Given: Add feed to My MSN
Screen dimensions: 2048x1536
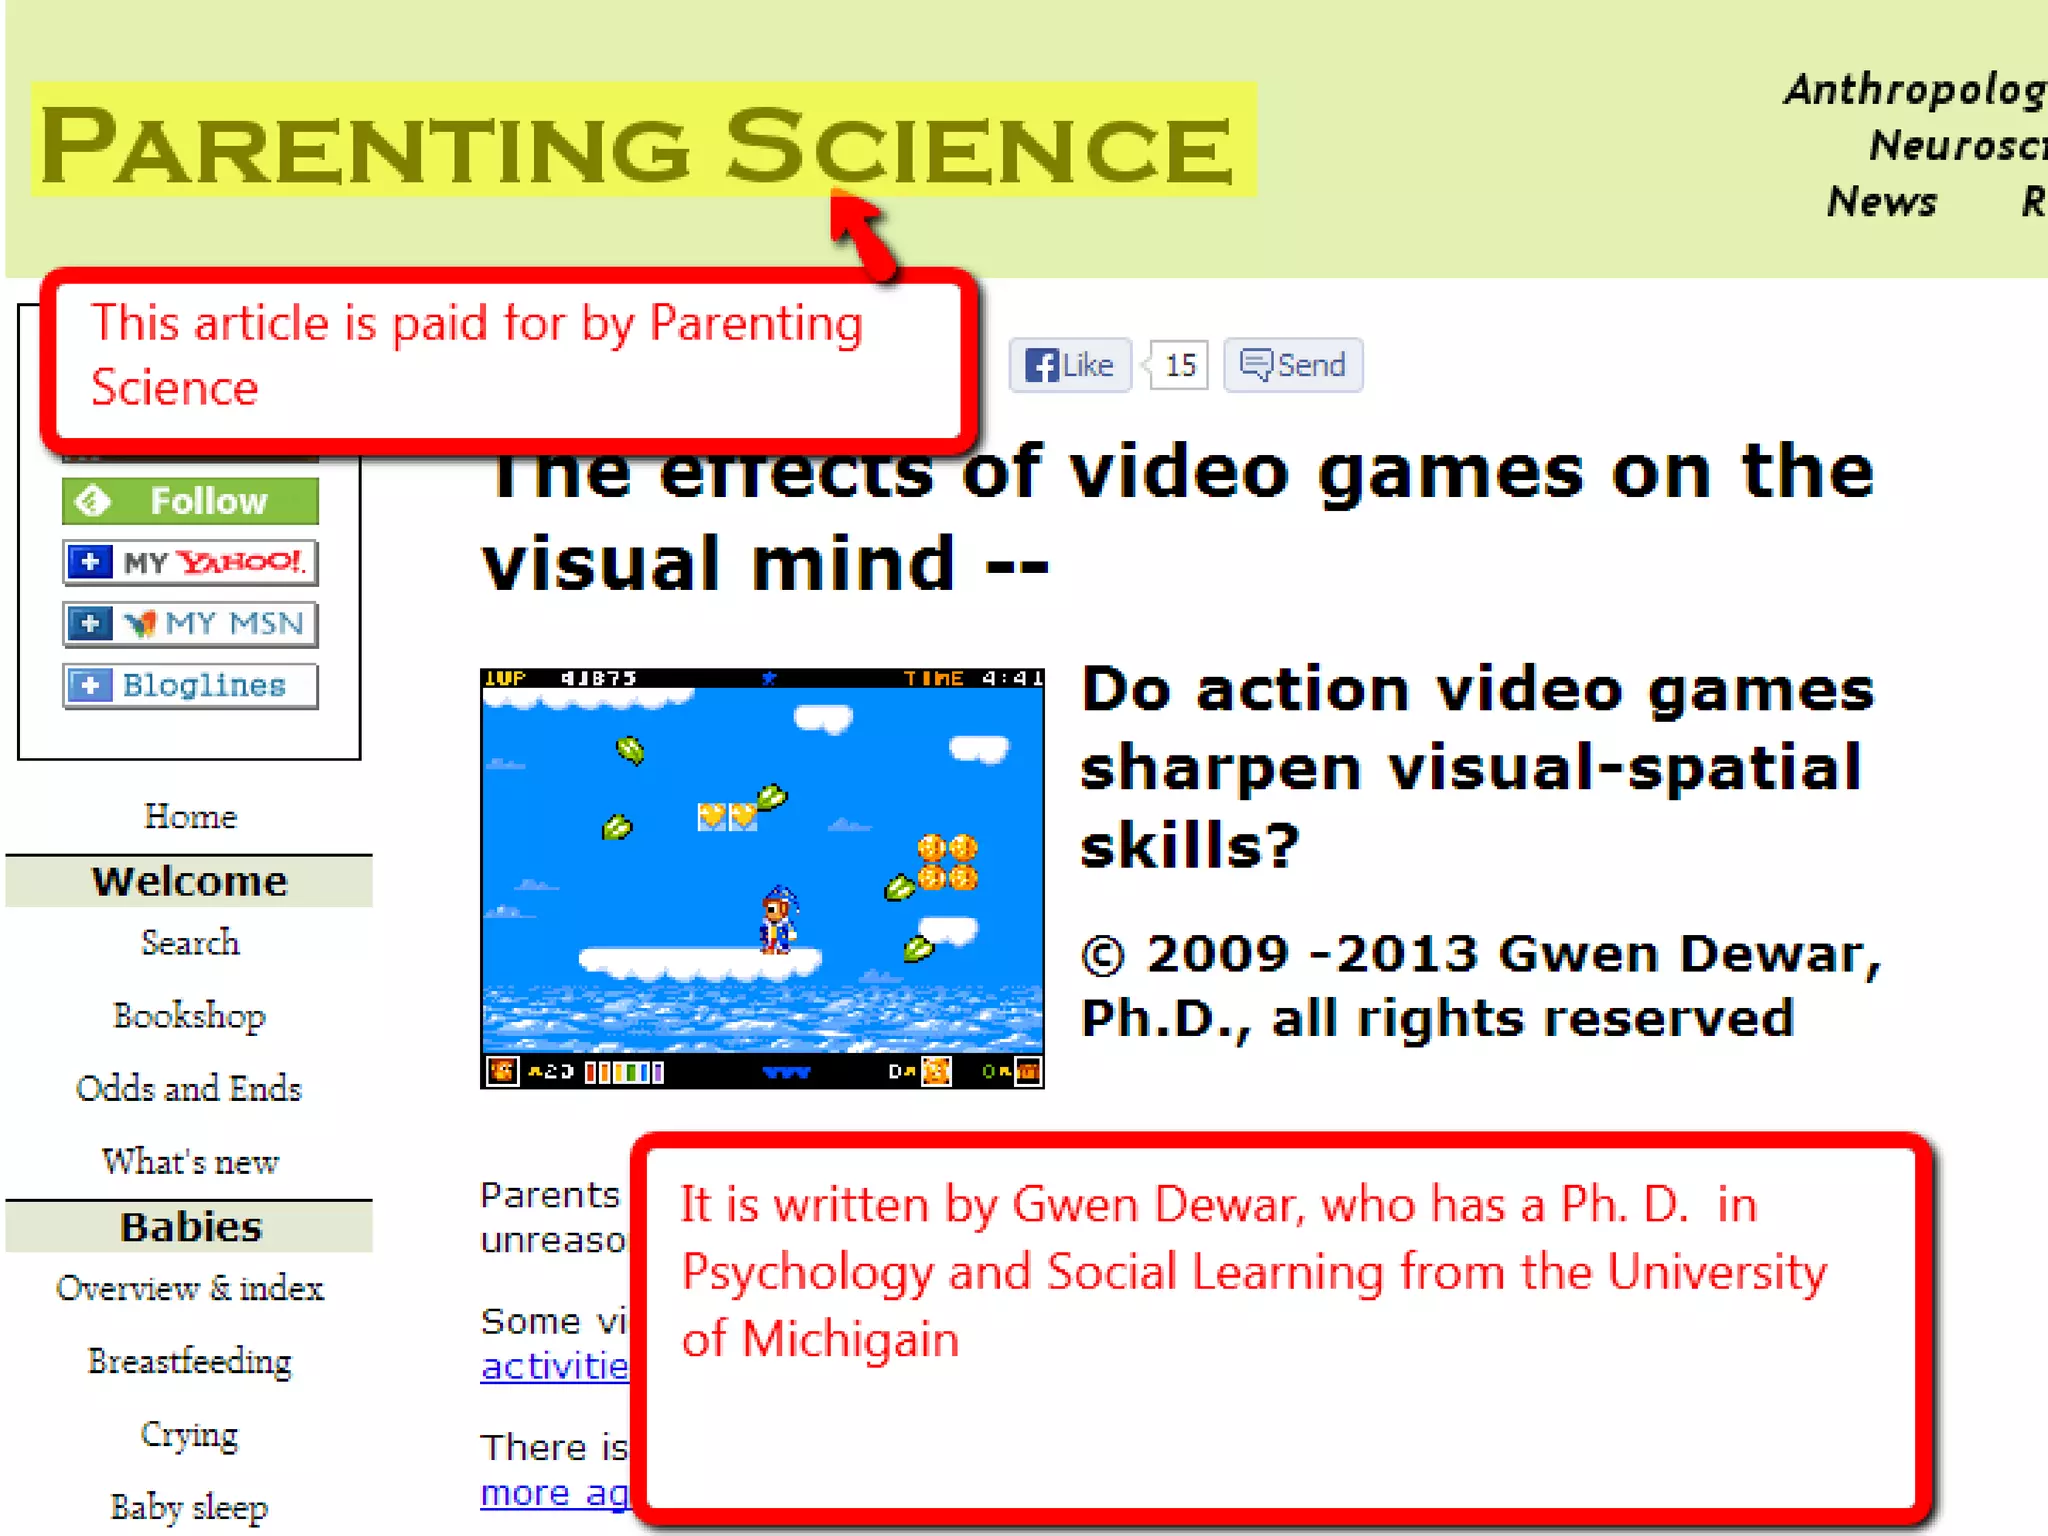Looking at the screenshot, I should [x=190, y=624].
